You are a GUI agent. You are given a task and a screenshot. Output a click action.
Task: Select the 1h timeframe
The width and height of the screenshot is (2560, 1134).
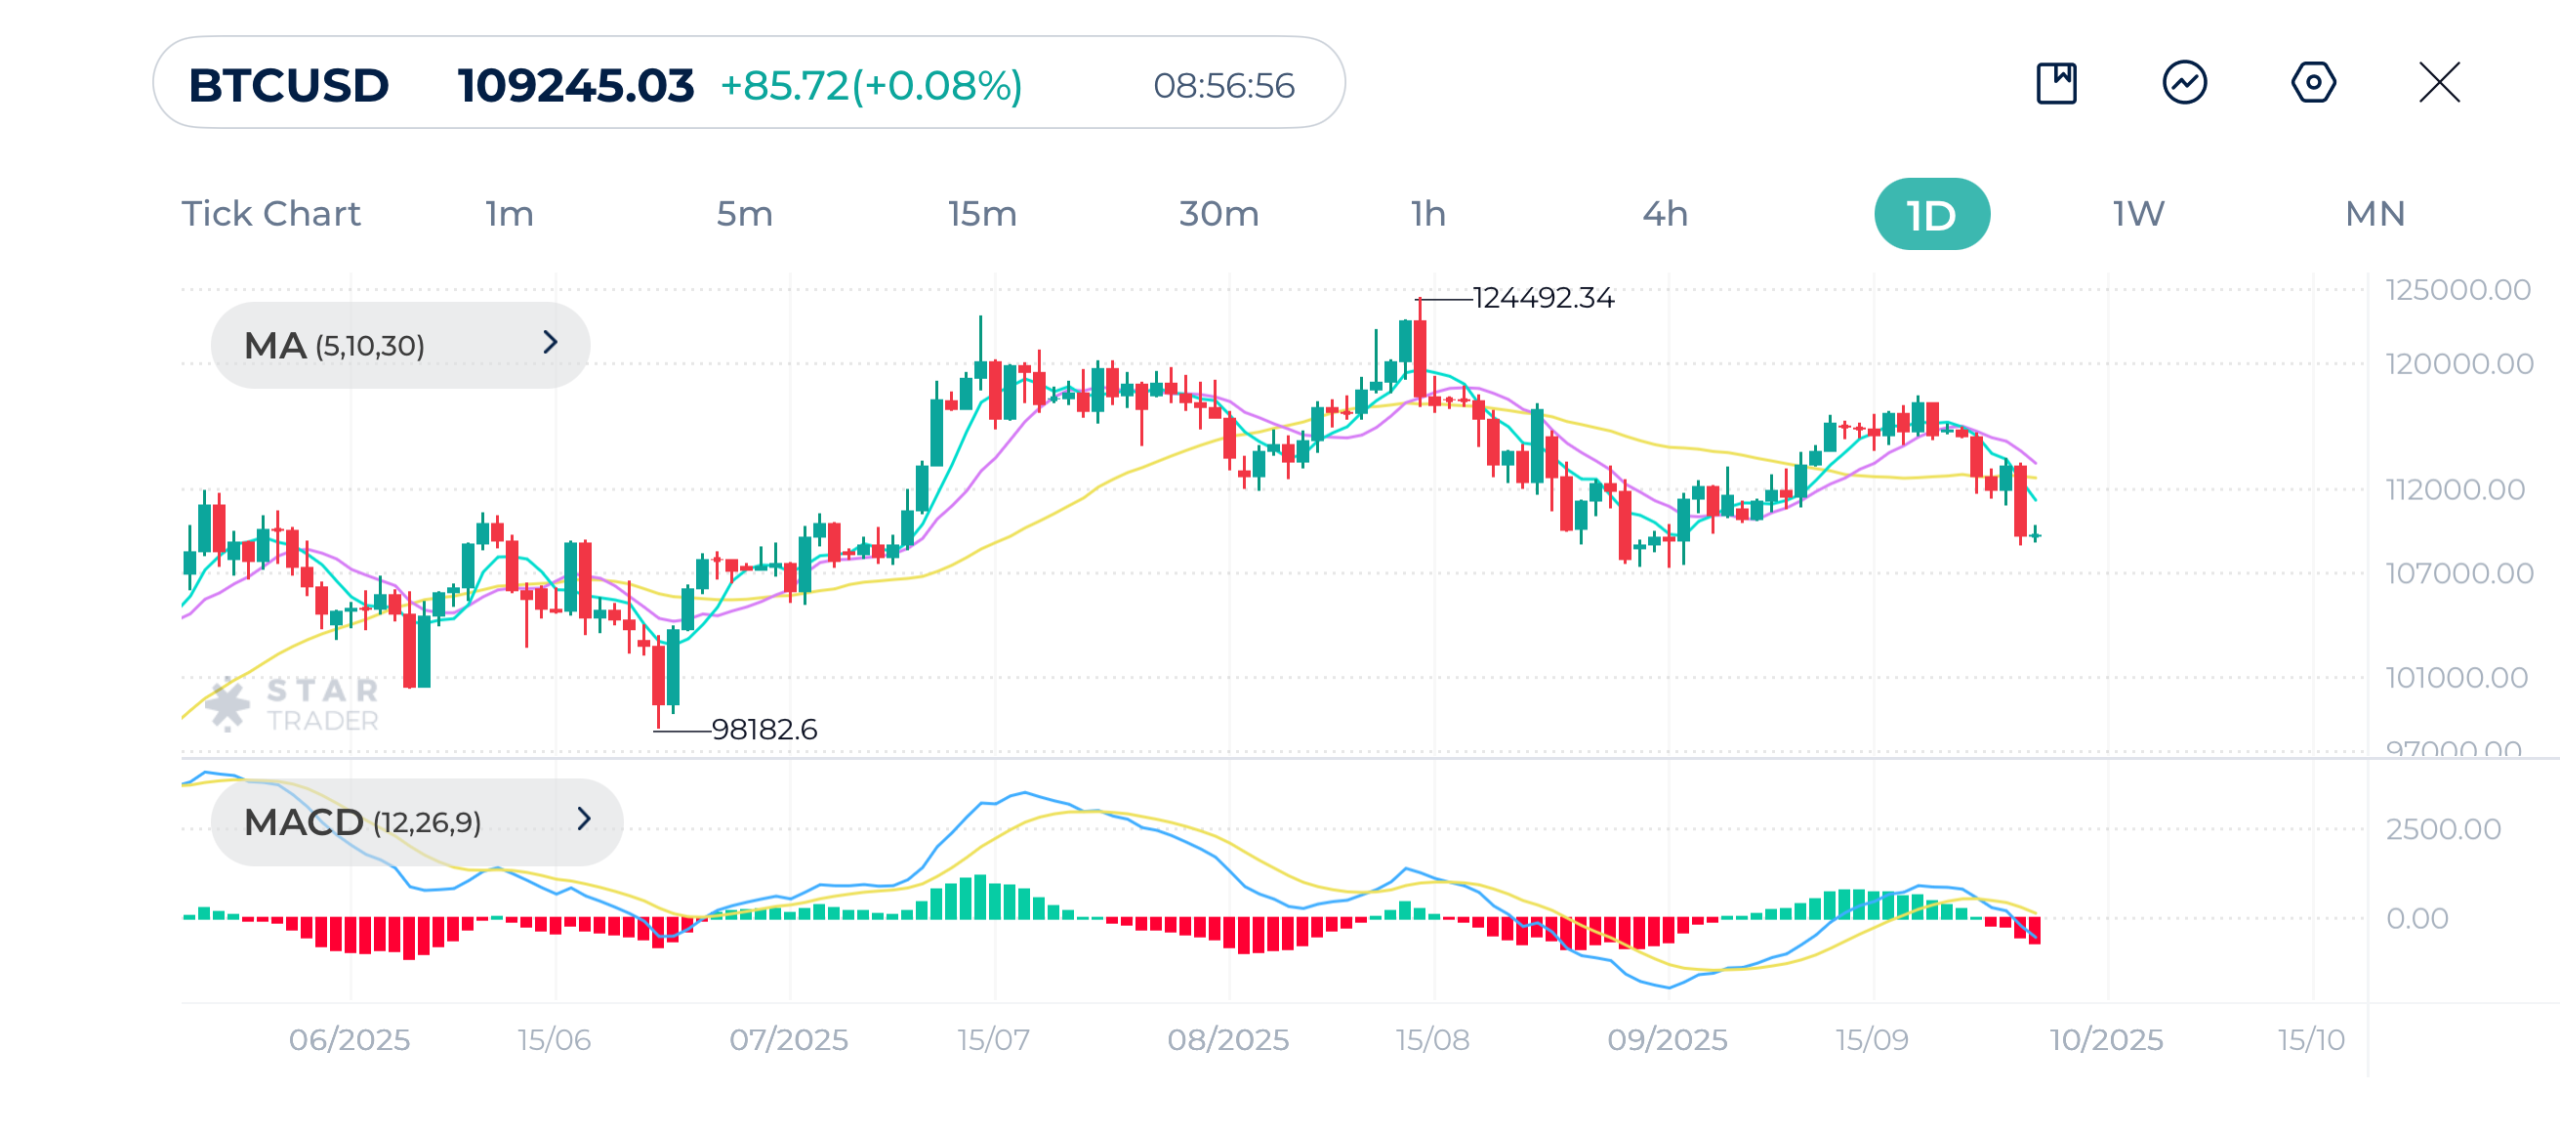[1428, 214]
